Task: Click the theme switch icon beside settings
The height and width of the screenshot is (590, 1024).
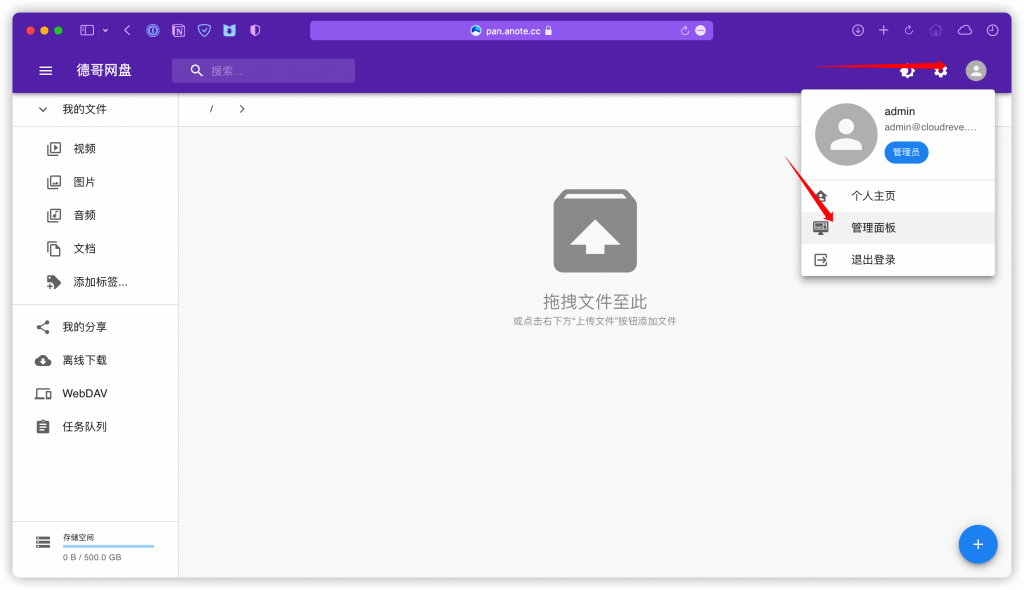Action: 907,71
